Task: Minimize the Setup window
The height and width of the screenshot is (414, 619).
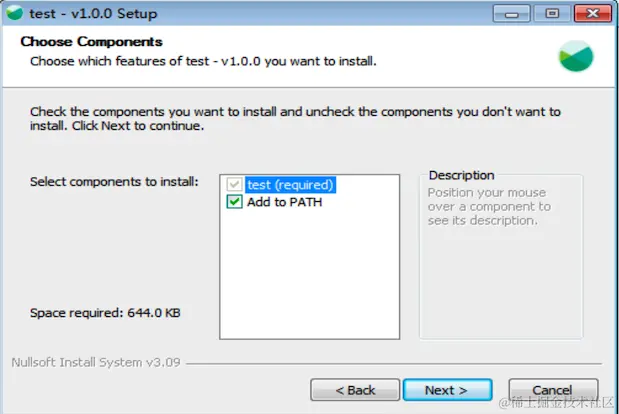Action: [x=512, y=14]
